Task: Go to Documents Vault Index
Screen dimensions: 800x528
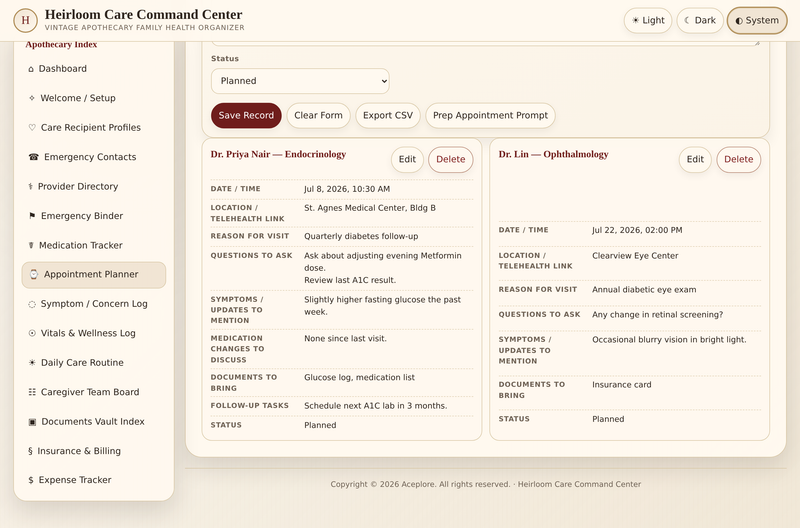Action: click(x=94, y=422)
